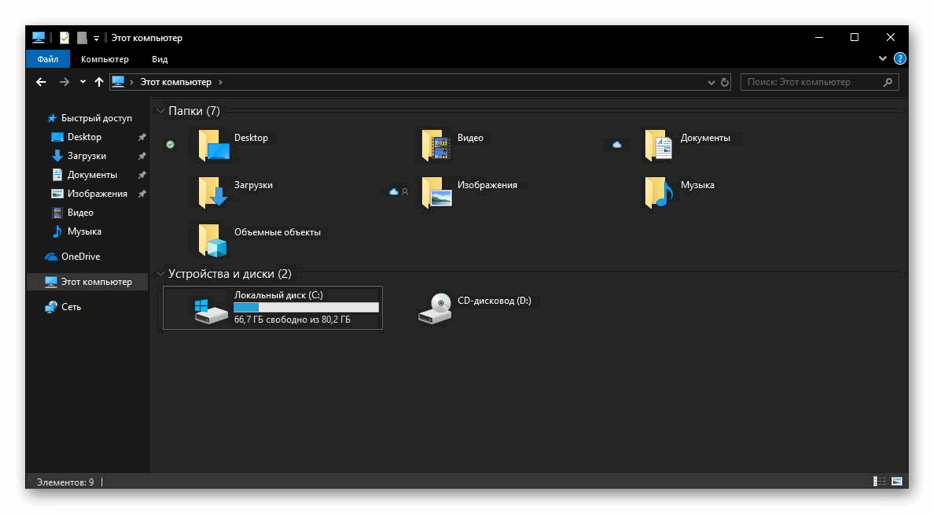The height and width of the screenshot is (514, 934).
Task: Open the Файл tab
Action: (48, 59)
